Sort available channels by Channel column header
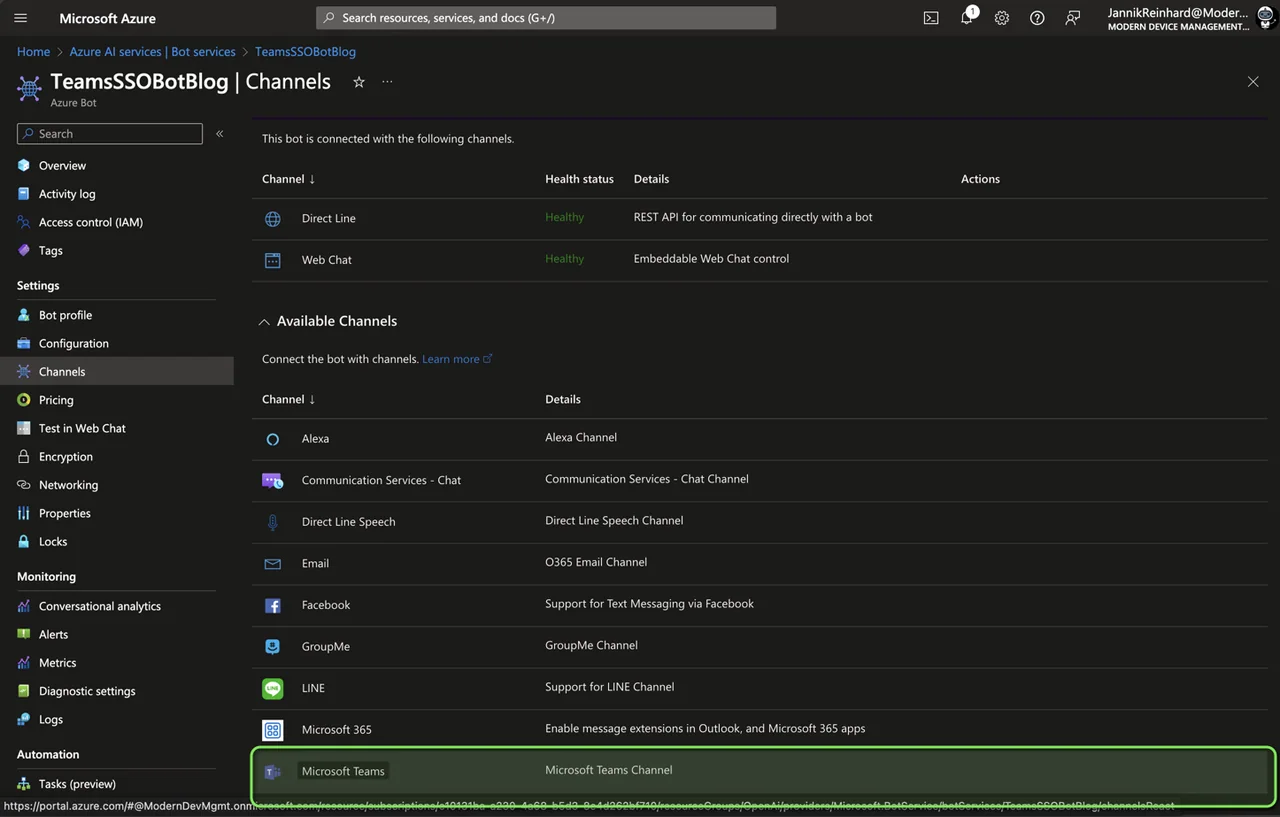The height and width of the screenshot is (817, 1280). [289, 399]
